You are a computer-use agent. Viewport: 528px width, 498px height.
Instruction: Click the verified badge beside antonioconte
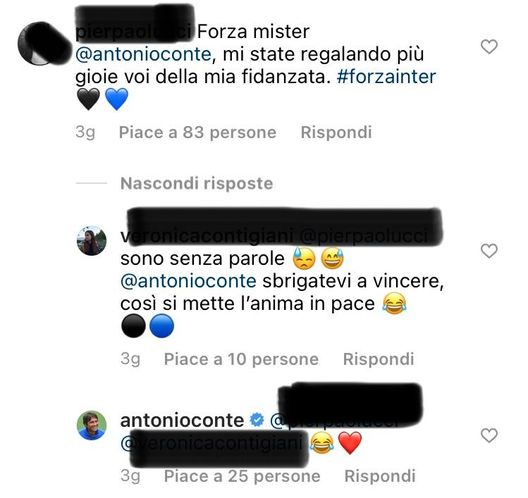257,420
